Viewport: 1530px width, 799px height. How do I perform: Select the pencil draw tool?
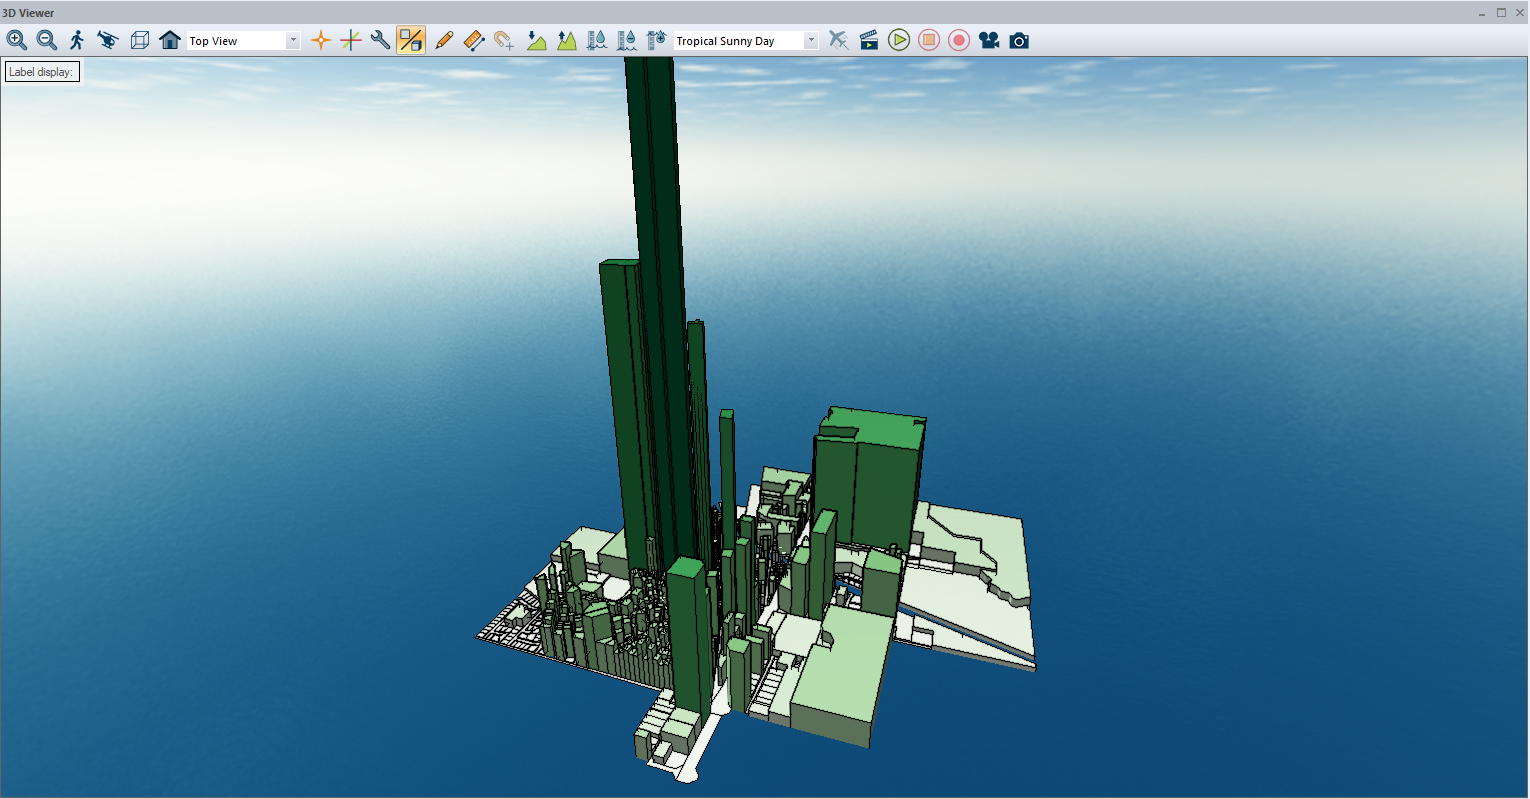tap(444, 40)
